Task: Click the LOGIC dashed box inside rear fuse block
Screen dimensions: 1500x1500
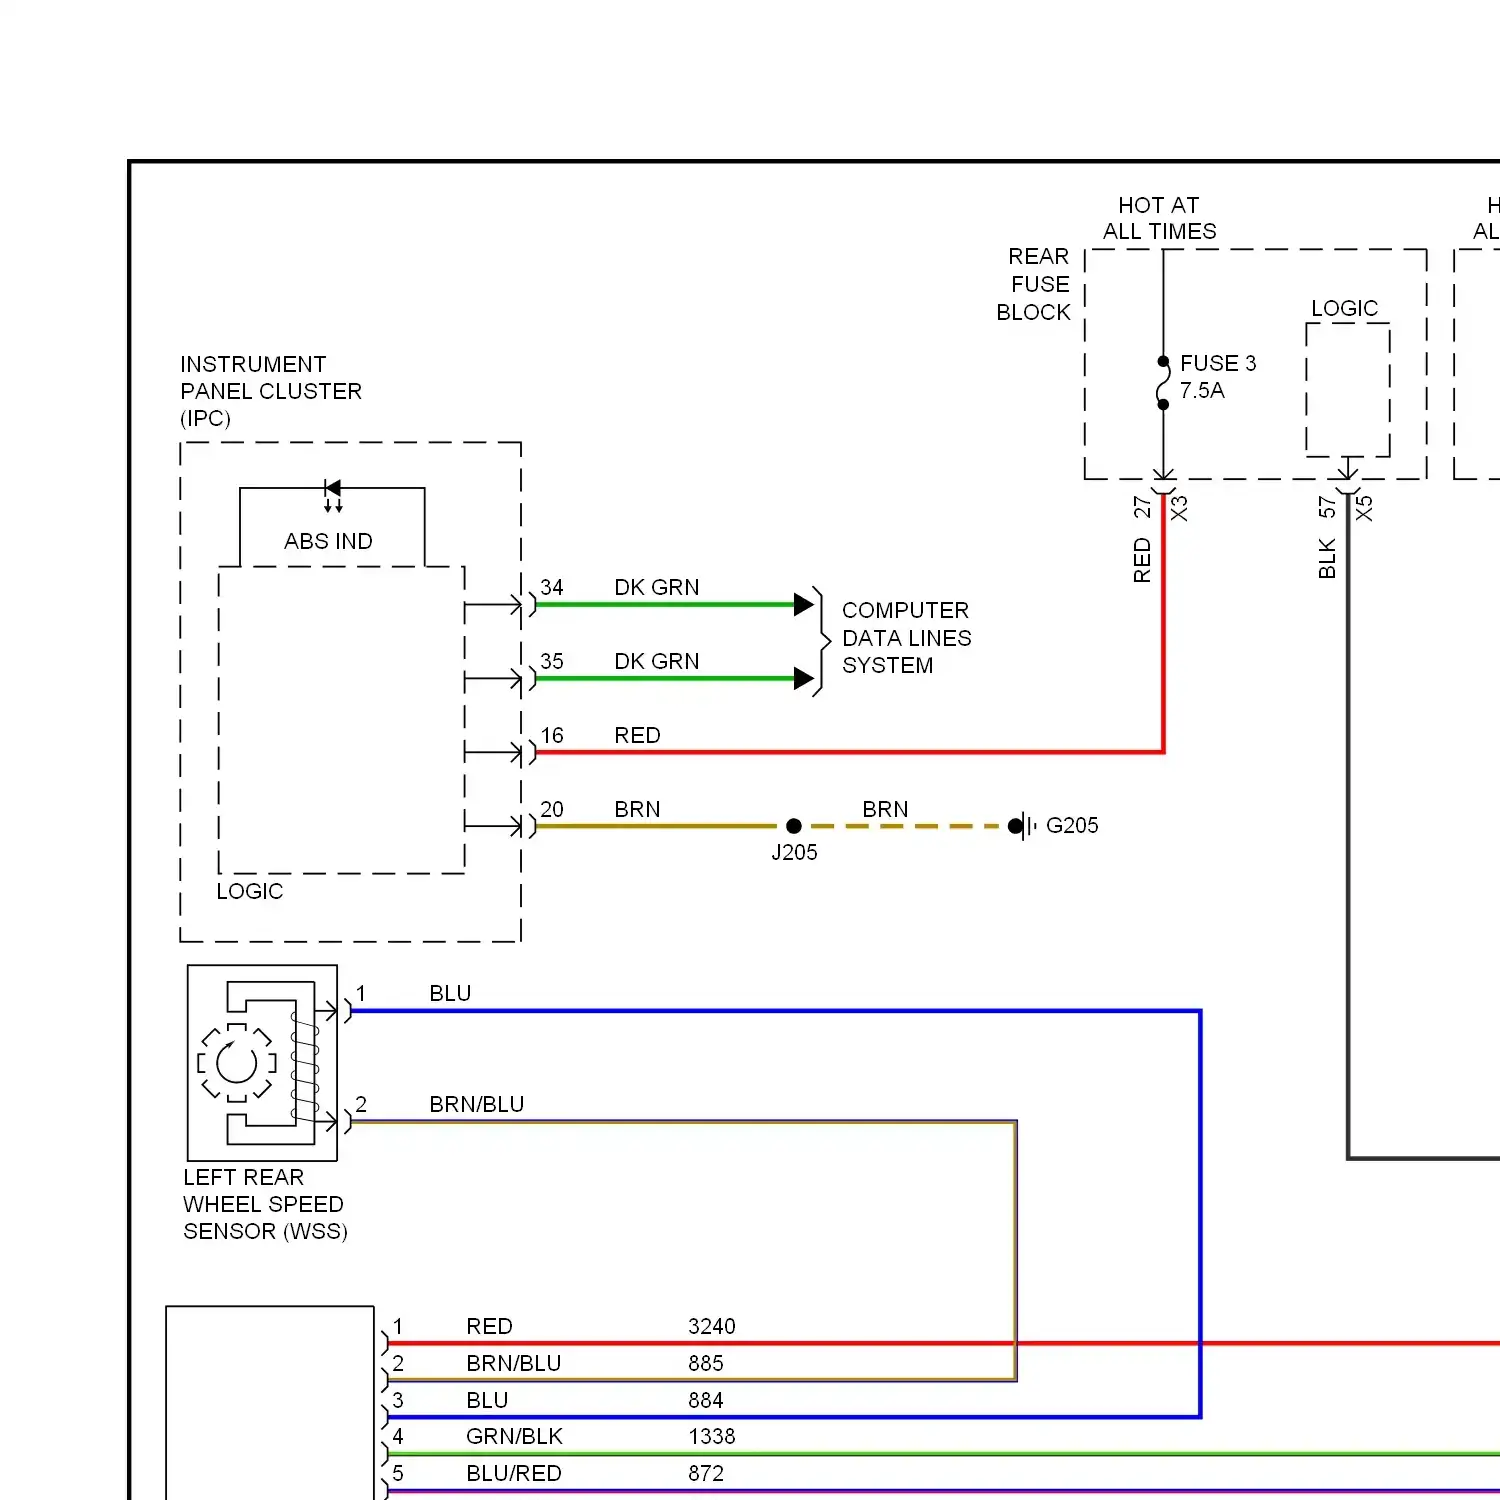Action: click(1348, 390)
